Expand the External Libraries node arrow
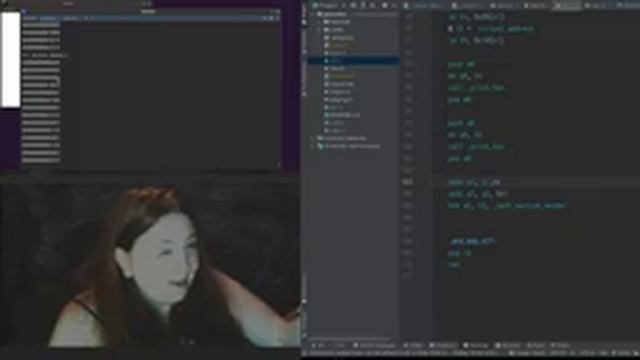640x360 pixels. point(313,138)
